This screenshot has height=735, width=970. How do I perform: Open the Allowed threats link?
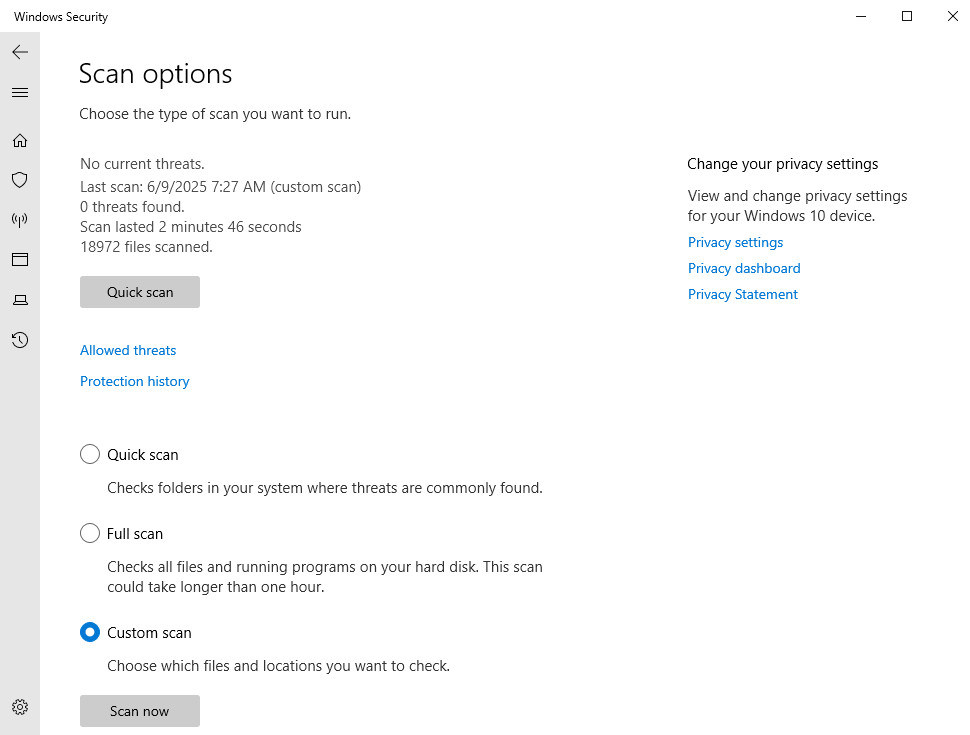click(128, 350)
